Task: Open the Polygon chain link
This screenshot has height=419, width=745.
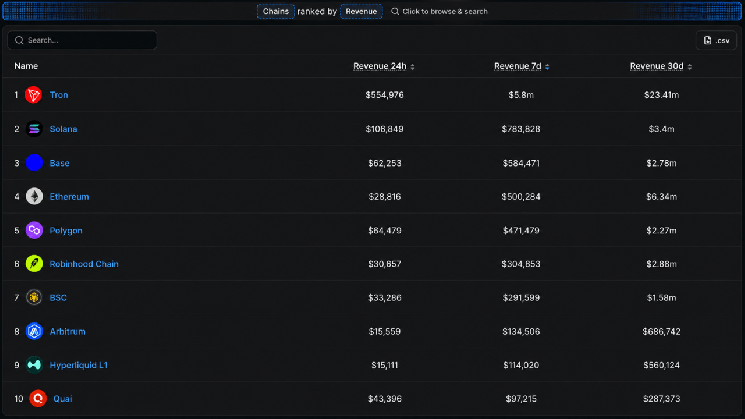Action: pyautogui.click(x=66, y=230)
